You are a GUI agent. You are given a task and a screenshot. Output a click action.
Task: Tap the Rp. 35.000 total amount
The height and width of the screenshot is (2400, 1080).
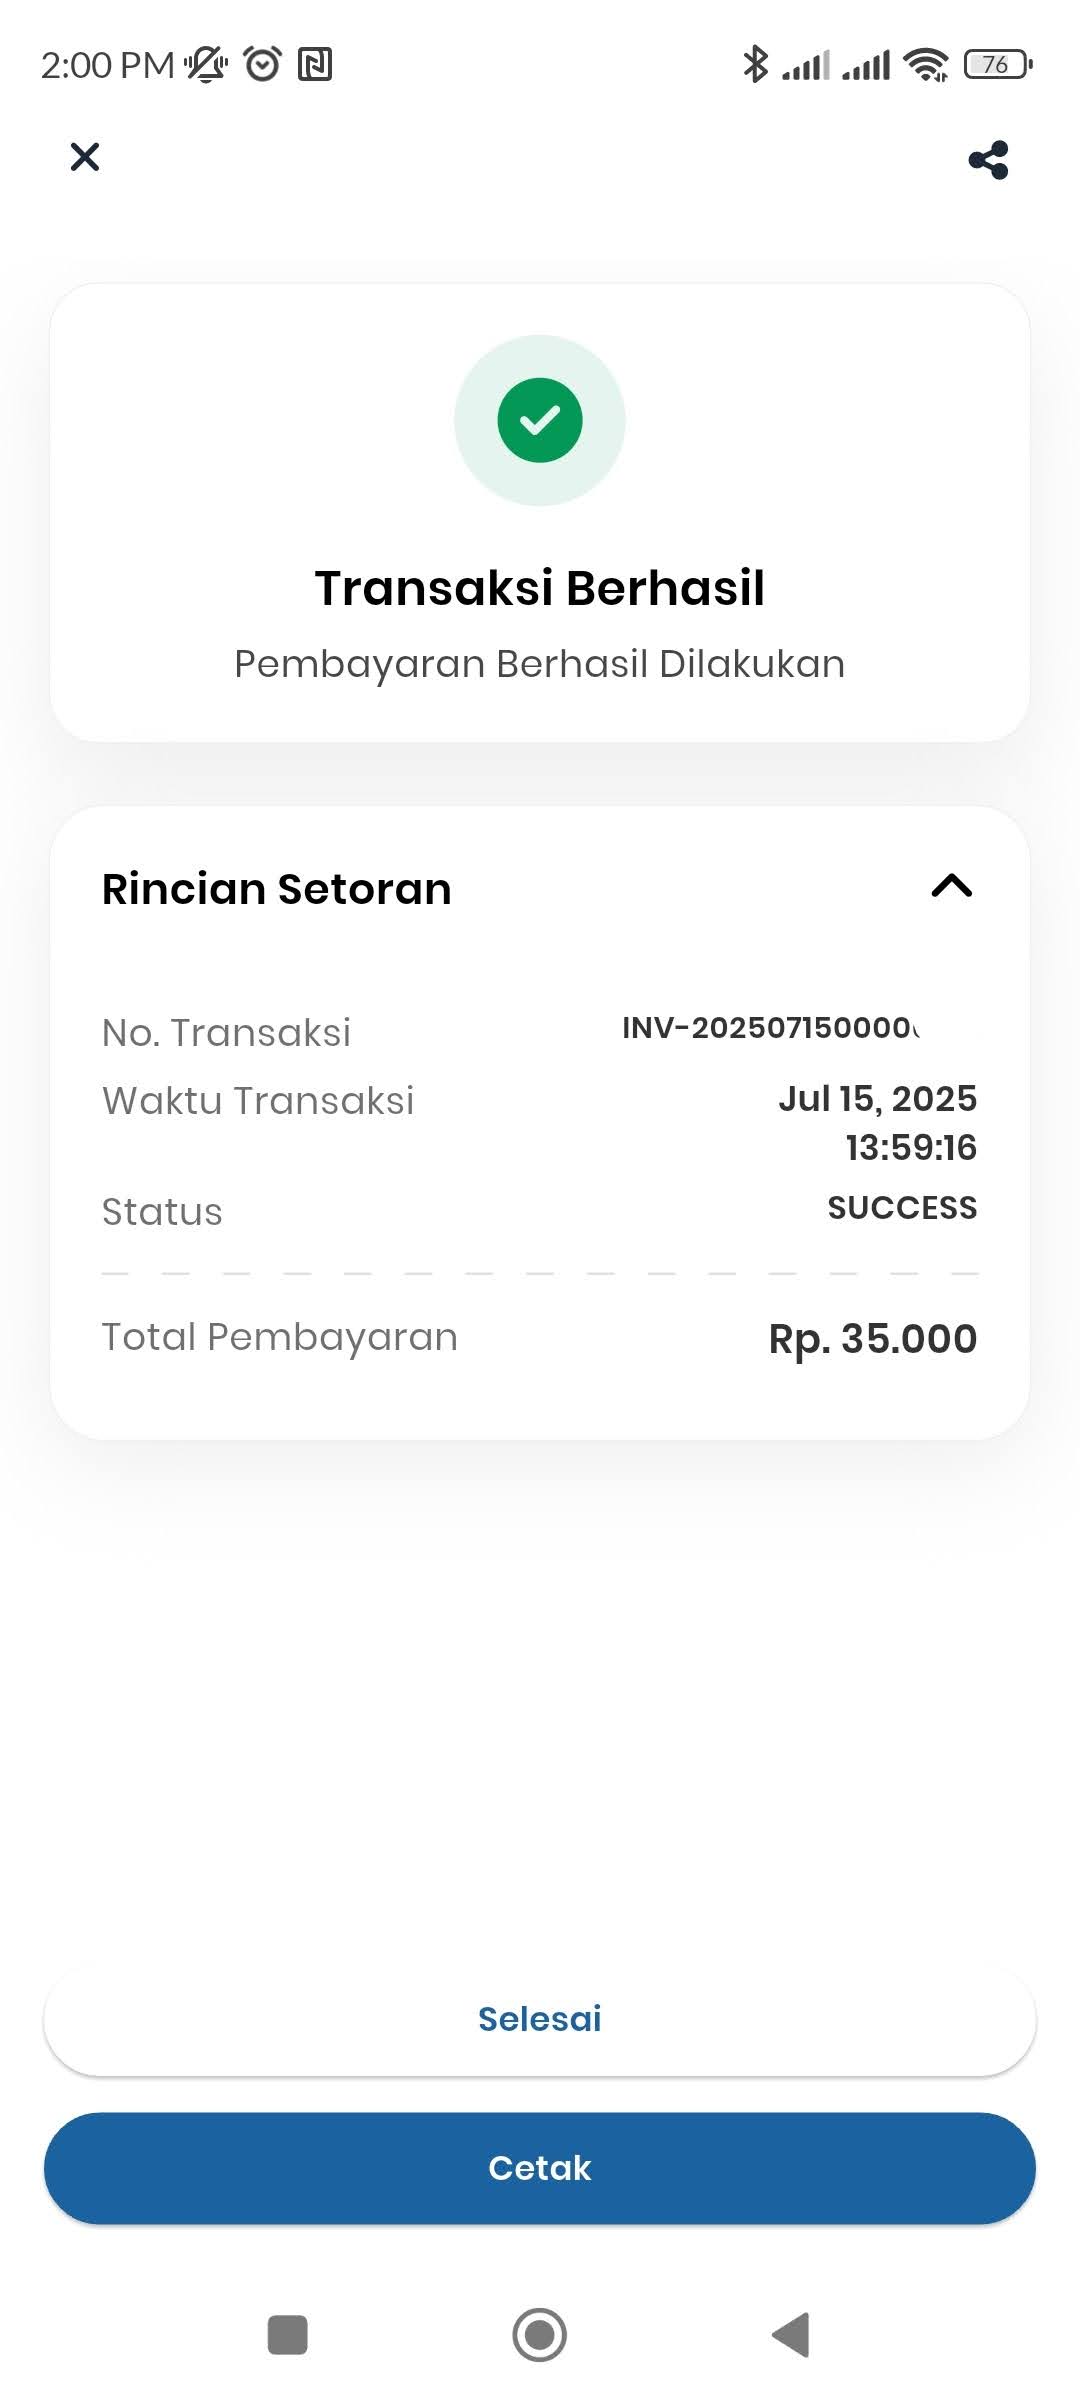tap(872, 1339)
